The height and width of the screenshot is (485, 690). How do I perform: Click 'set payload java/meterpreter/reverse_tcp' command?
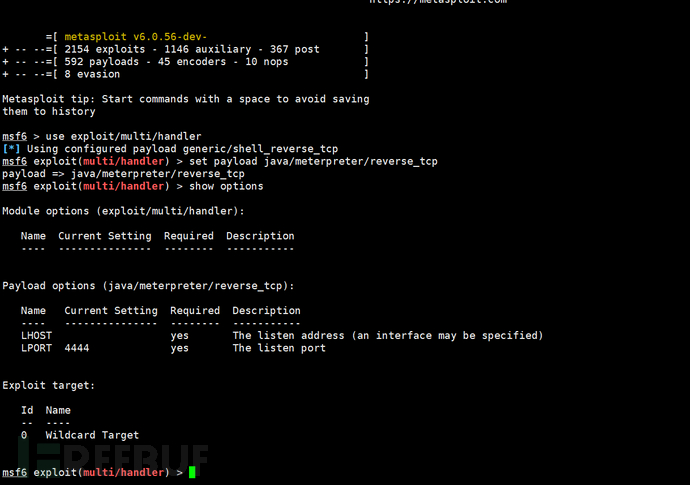[313, 162]
